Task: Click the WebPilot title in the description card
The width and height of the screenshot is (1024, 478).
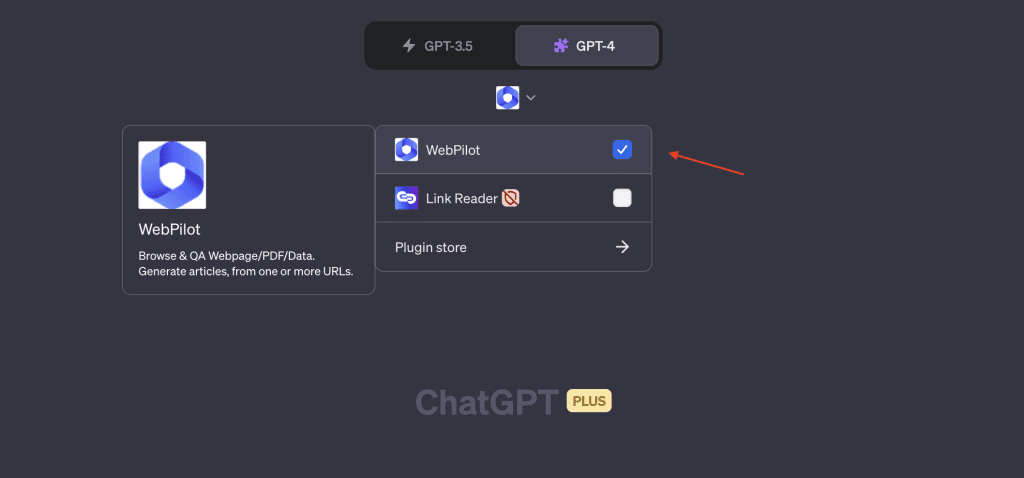Action: coord(169,230)
